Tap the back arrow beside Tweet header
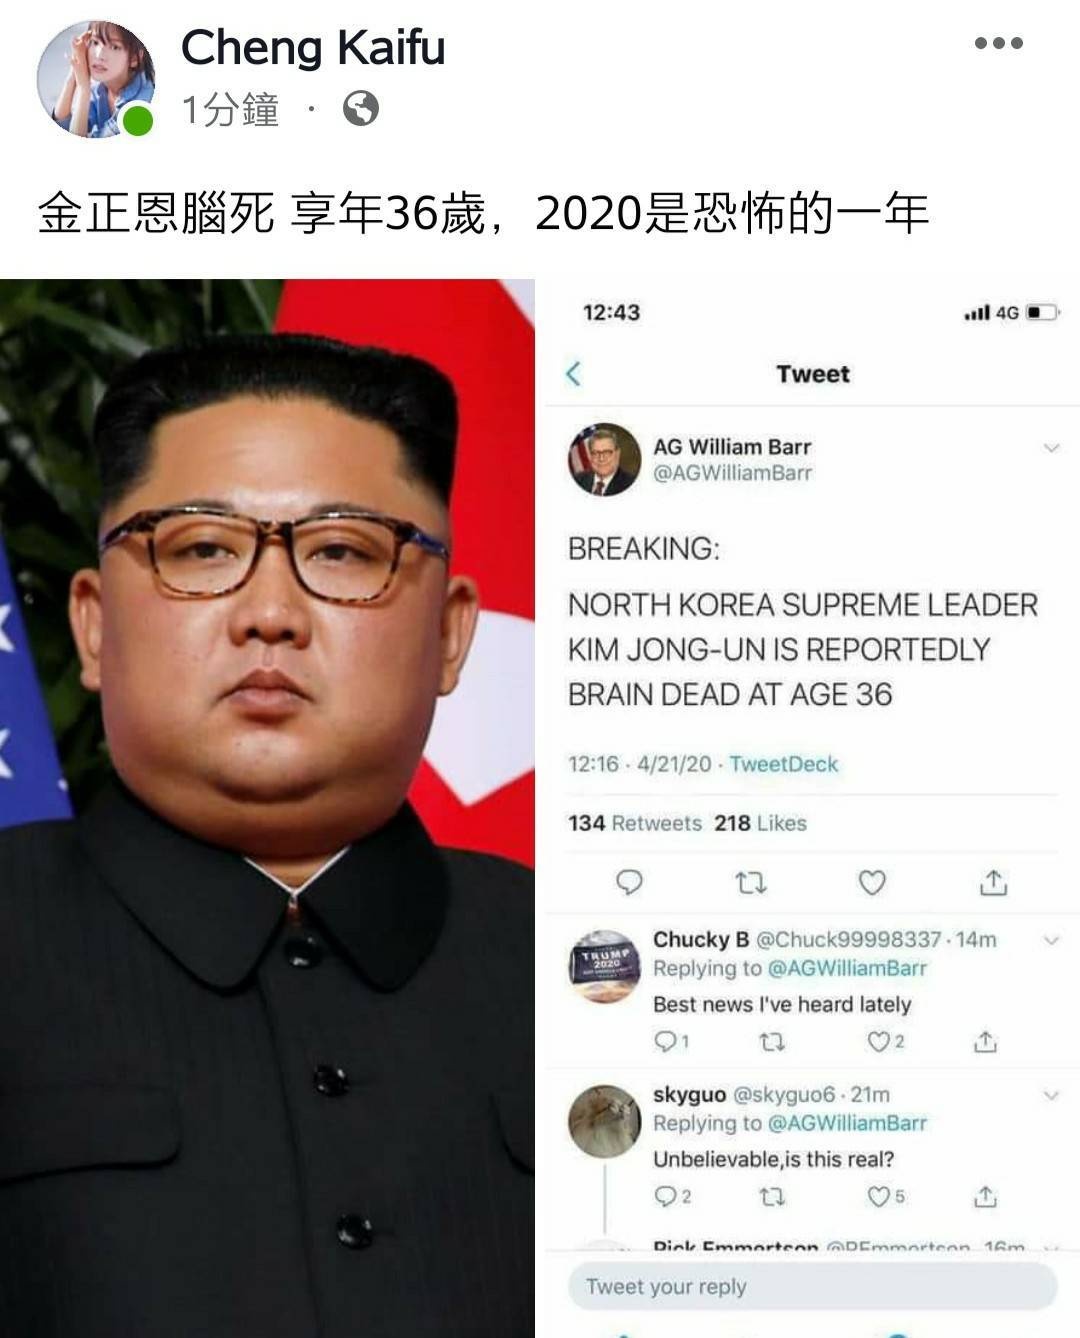 [573, 374]
